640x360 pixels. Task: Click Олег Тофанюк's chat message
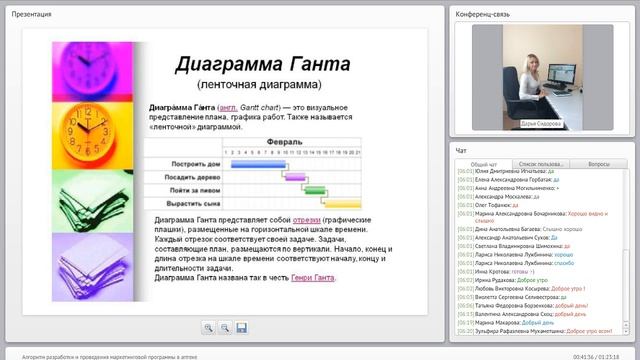488,205
